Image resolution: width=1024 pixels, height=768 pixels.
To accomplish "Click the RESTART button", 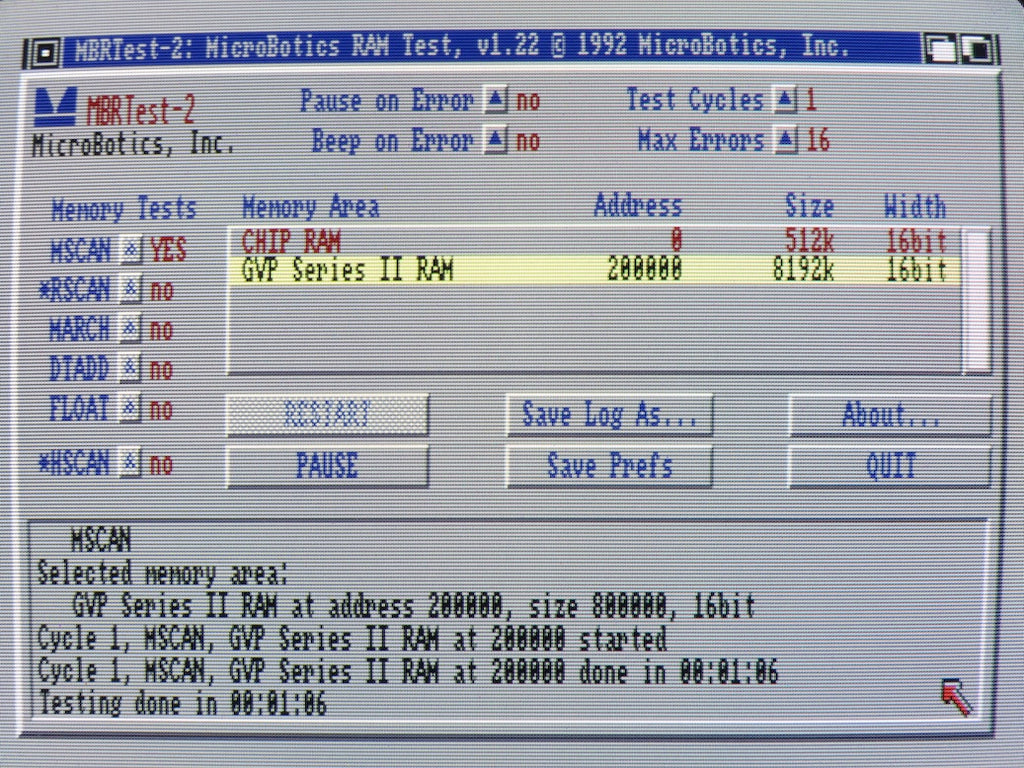I will 328,414.
